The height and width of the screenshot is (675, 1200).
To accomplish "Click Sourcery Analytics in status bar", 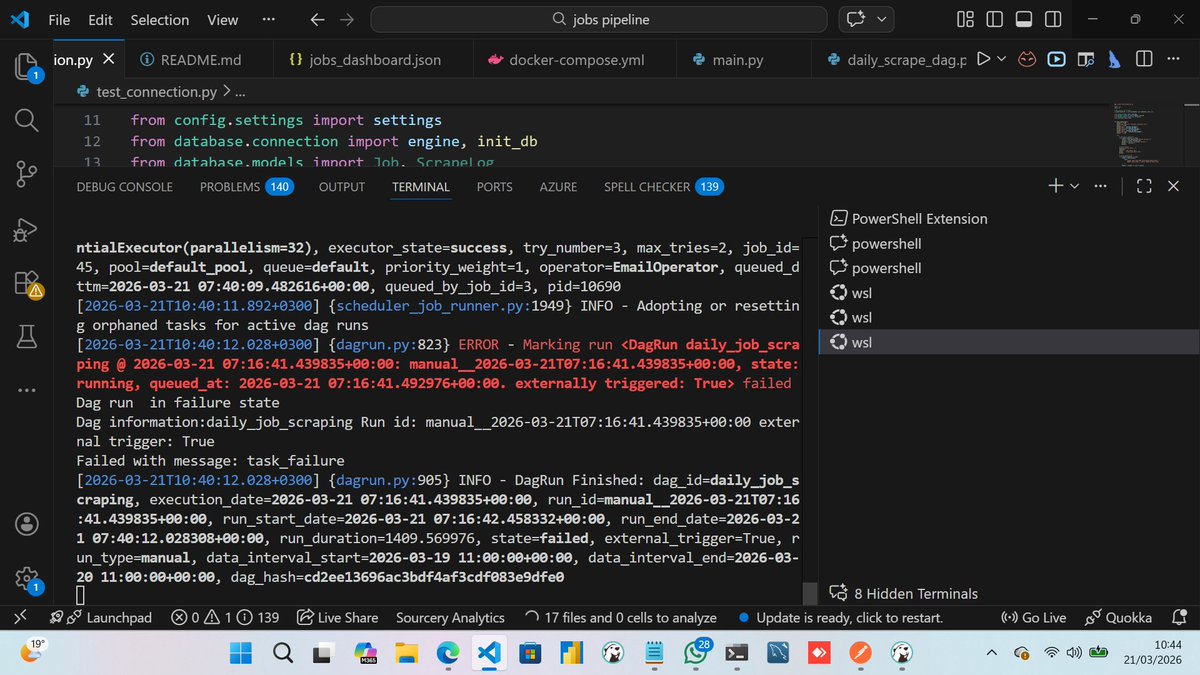I will [x=450, y=618].
